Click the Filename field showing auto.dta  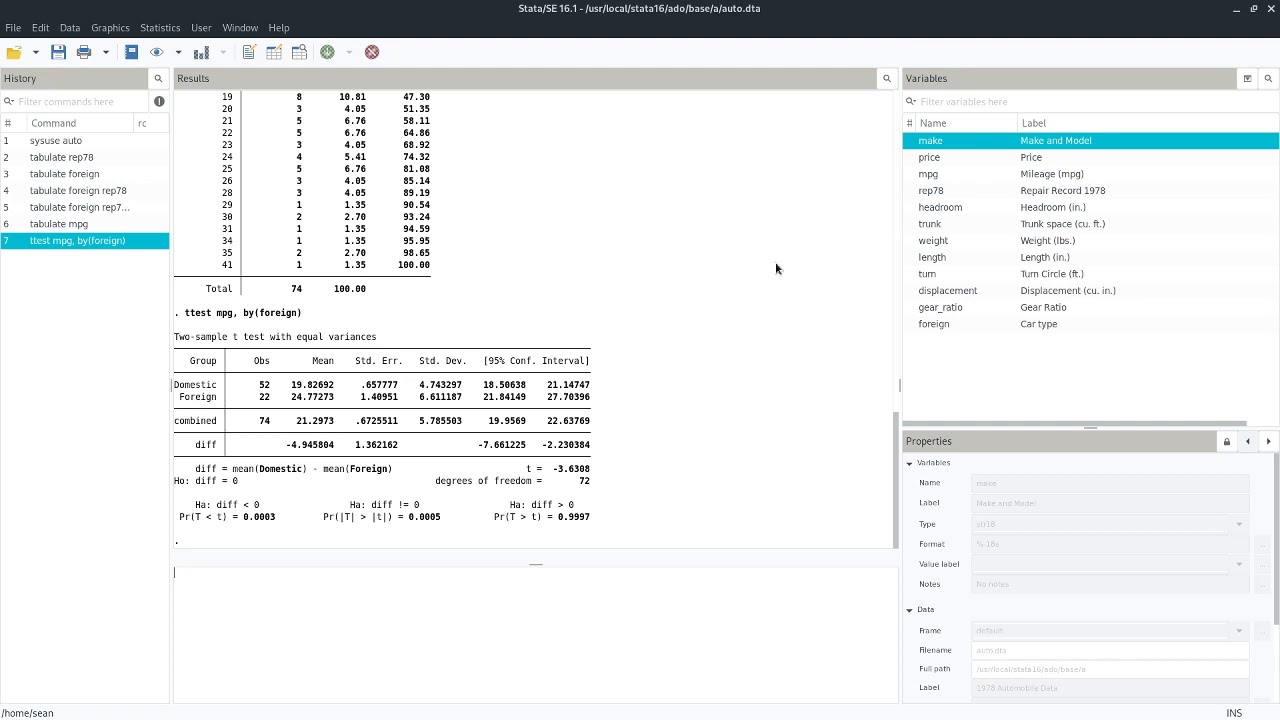1110,650
